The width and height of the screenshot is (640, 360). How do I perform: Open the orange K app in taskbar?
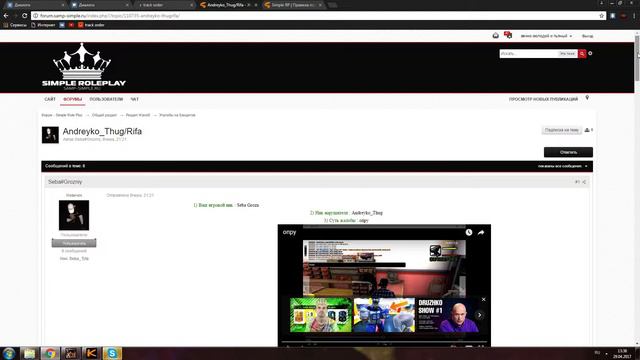click(91, 353)
